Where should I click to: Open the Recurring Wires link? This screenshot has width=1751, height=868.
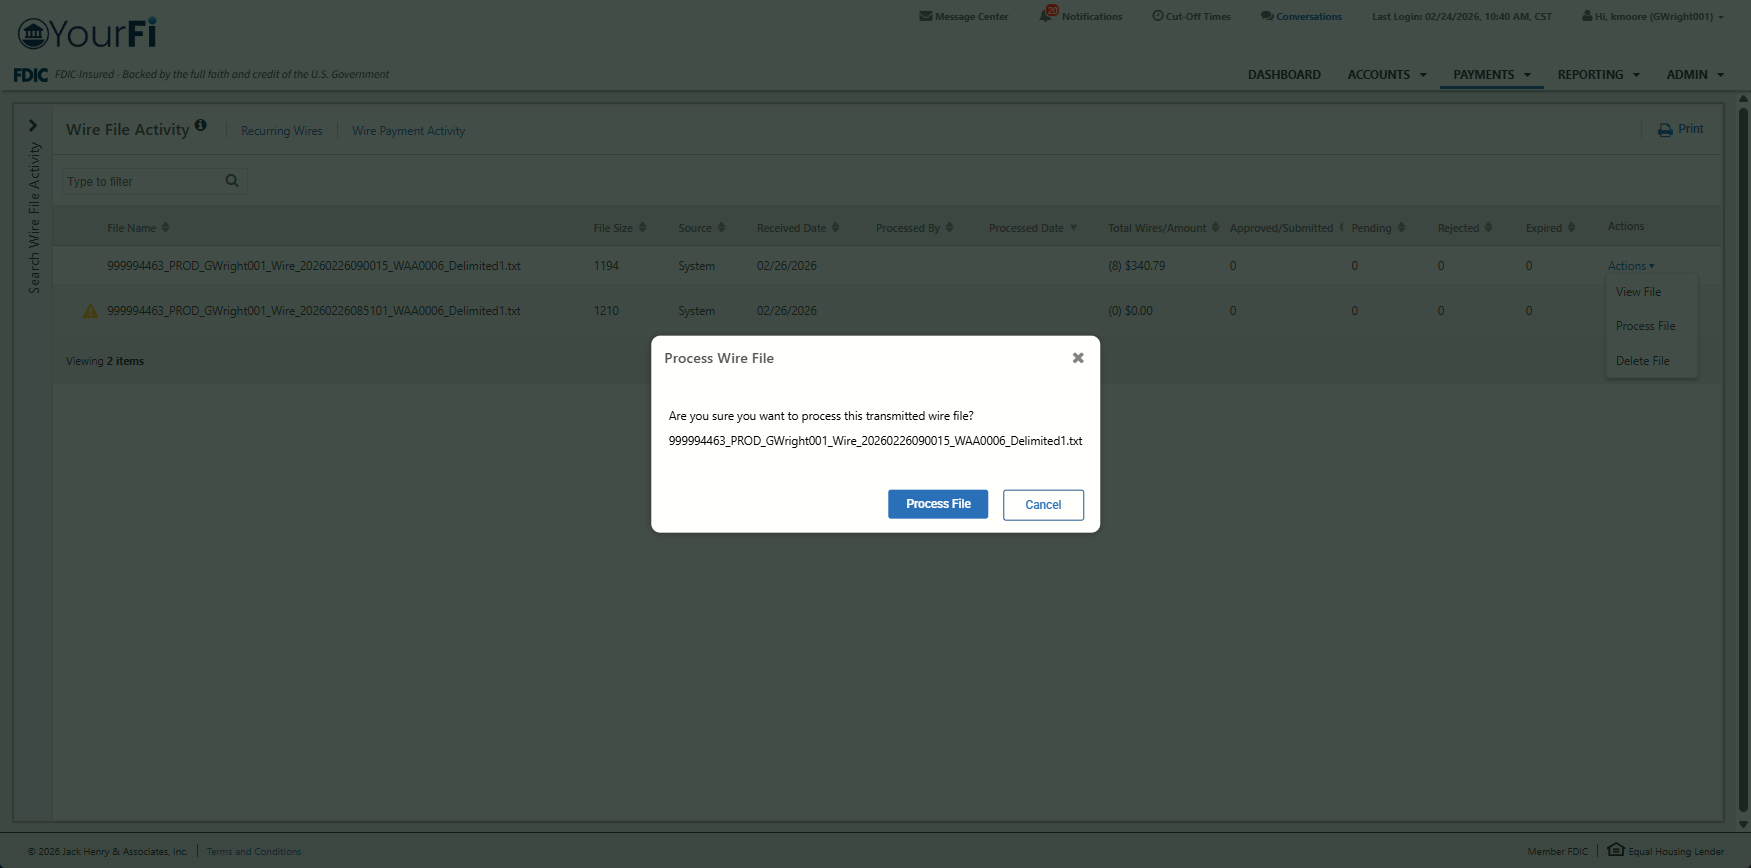point(281,131)
